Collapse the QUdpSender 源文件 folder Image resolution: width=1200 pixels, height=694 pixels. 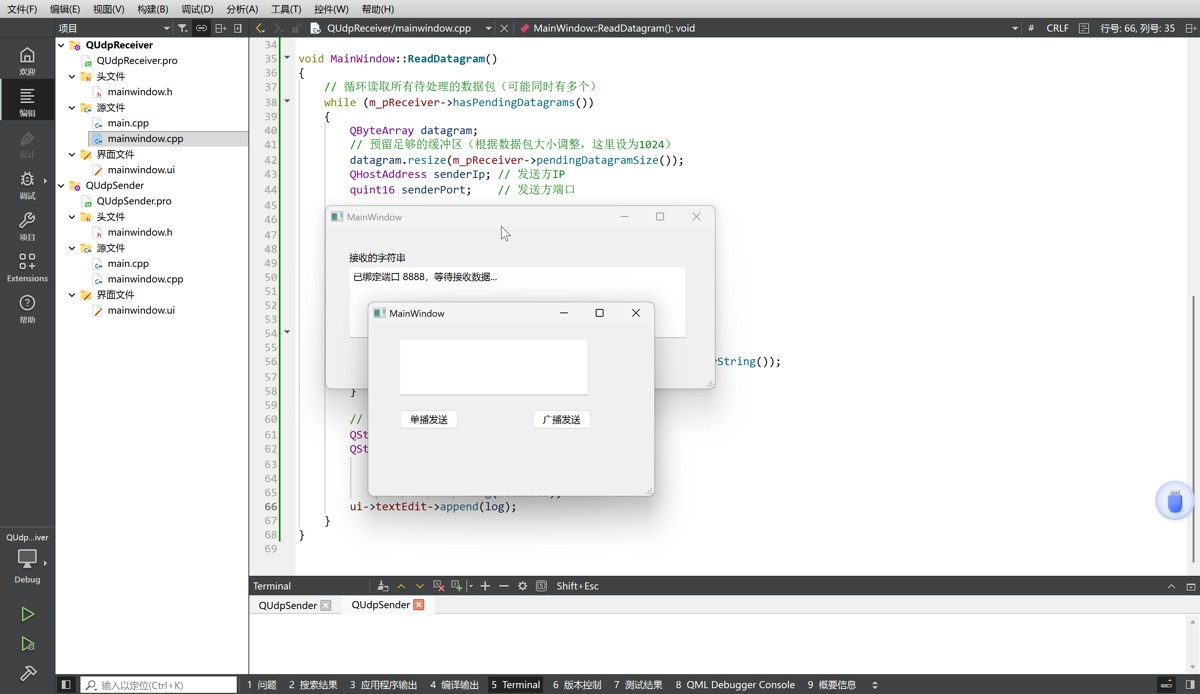click(x=72, y=248)
